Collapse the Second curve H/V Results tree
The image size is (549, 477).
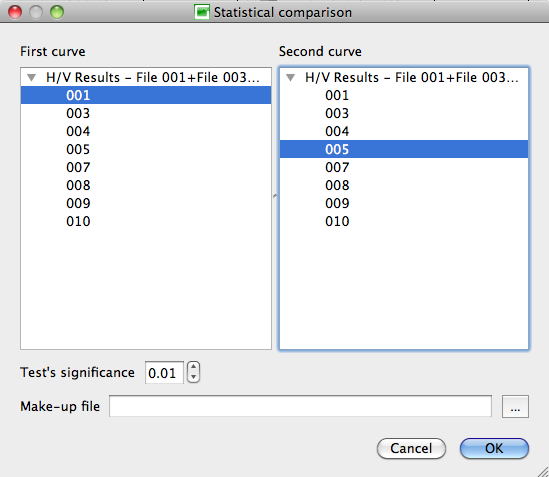[x=290, y=77]
